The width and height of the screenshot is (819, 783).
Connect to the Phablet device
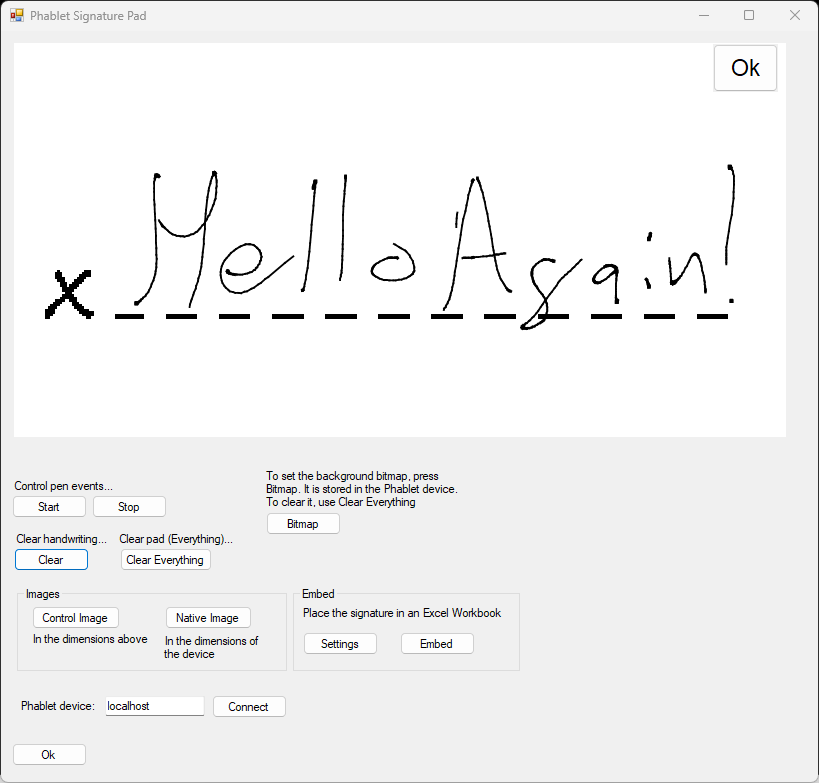(x=248, y=707)
